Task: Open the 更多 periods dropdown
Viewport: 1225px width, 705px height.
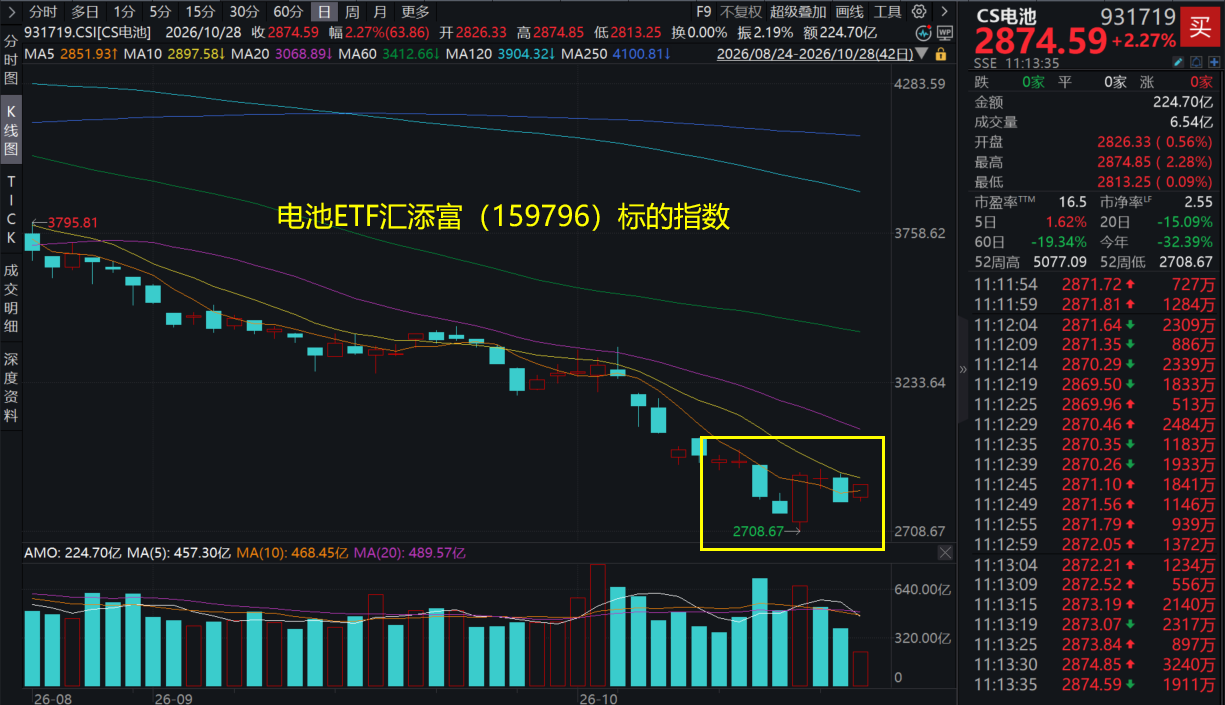Action: pyautogui.click(x=415, y=12)
